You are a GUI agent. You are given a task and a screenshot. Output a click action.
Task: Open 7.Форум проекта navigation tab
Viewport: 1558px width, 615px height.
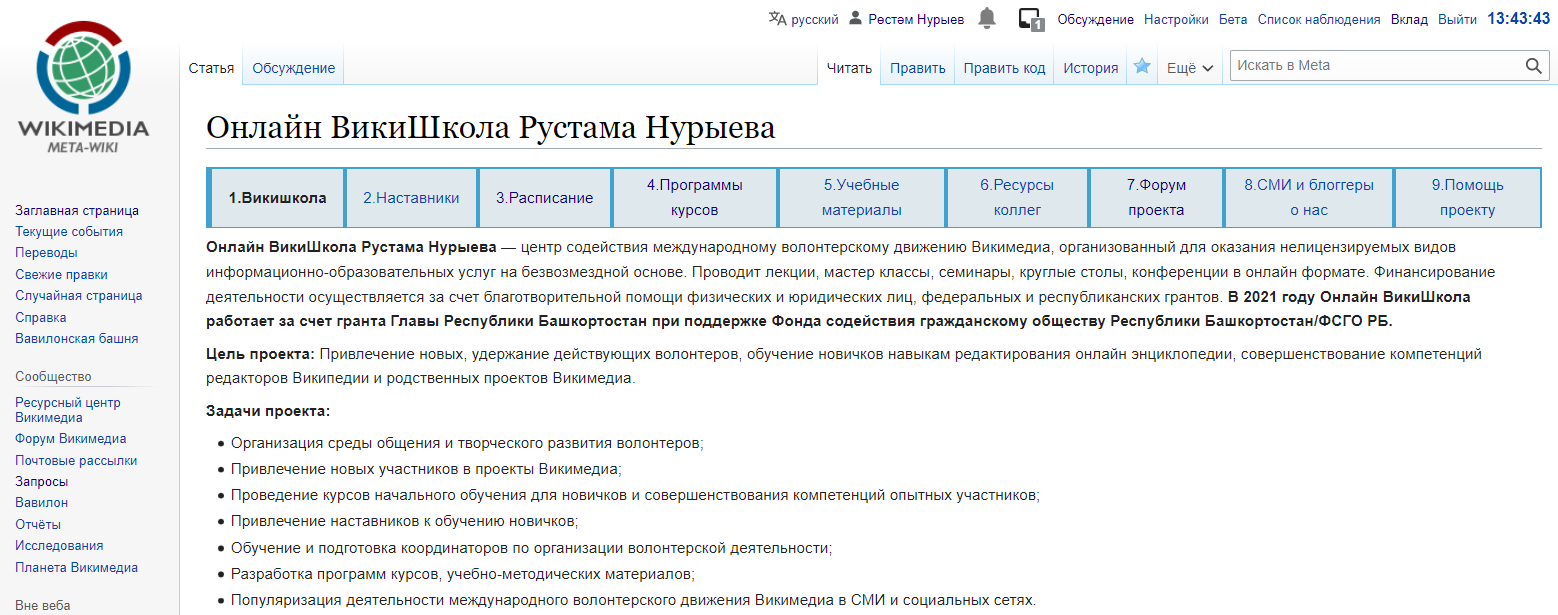click(x=1156, y=198)
